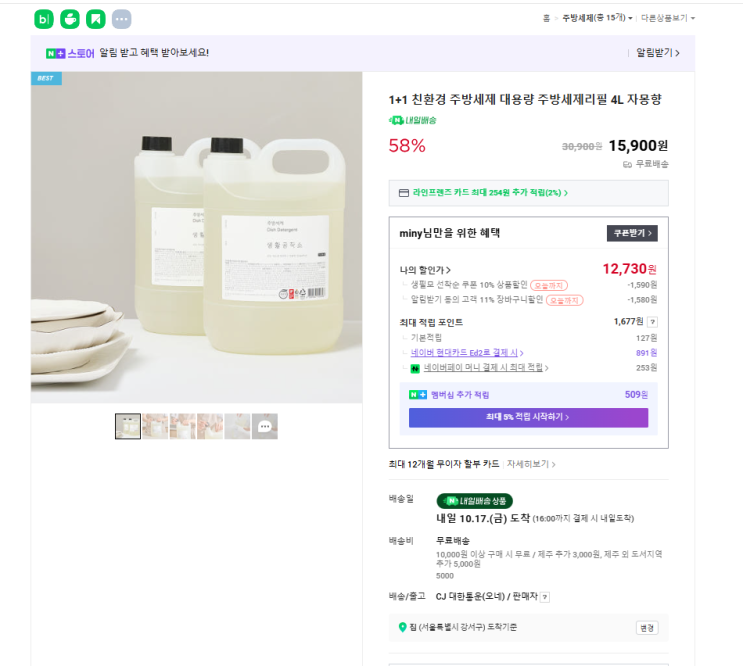
Task: Click the question mark beside 최대 적립 포인트
Action: [652, 322]
